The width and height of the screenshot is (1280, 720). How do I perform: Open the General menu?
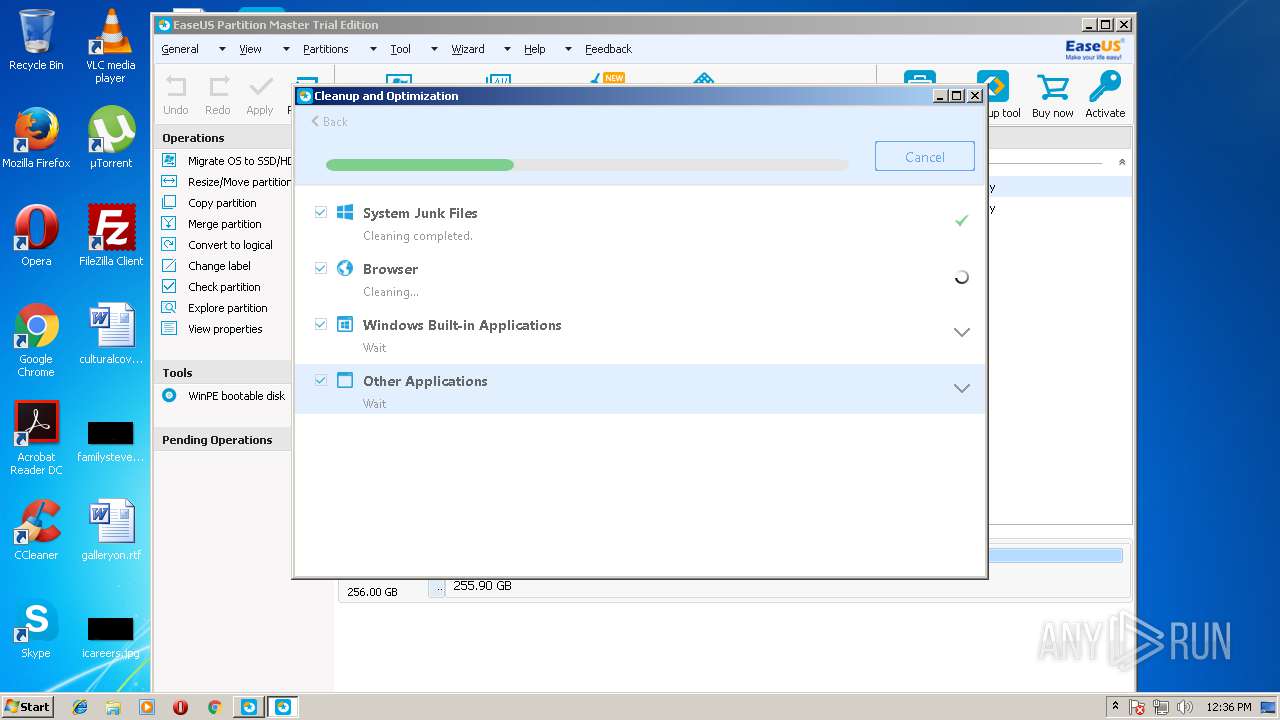(x=180, y=49)
